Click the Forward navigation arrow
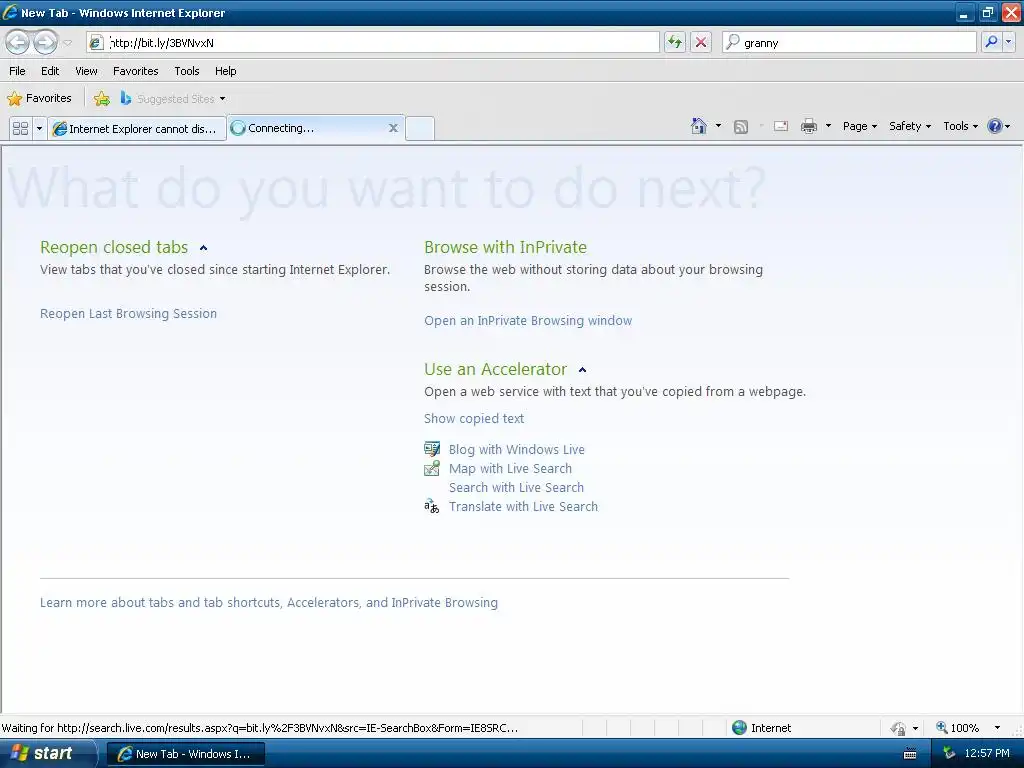Image resolution: width=1024 pixels, height=768 pixels. (45, 42)
